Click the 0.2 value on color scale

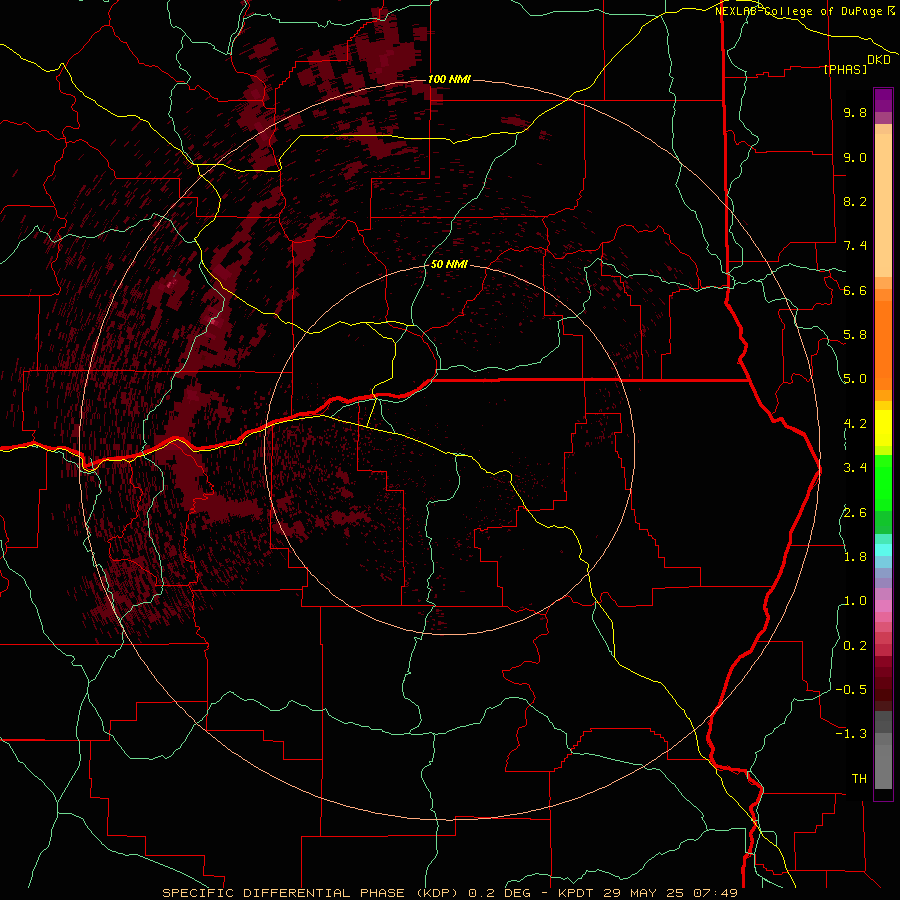[855, 646]
